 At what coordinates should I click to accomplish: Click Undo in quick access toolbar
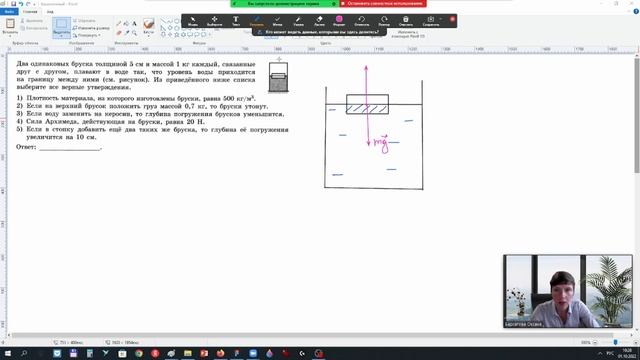pos(21,4)
